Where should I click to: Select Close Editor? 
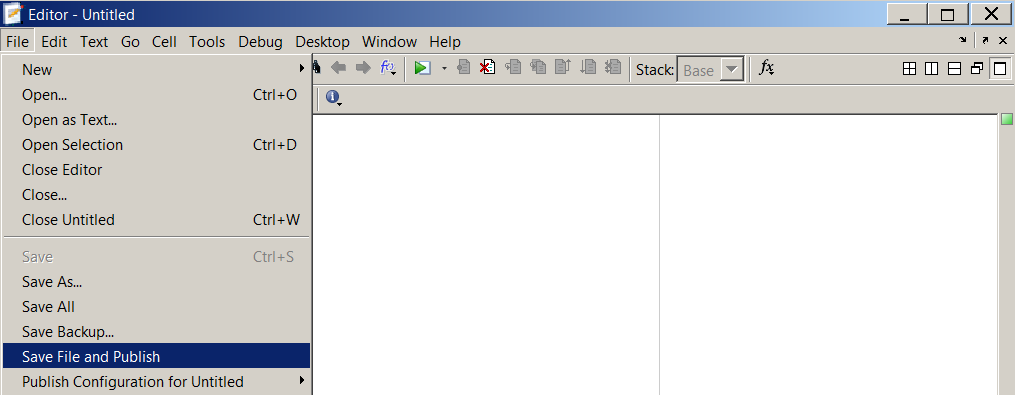pos(156,170)
